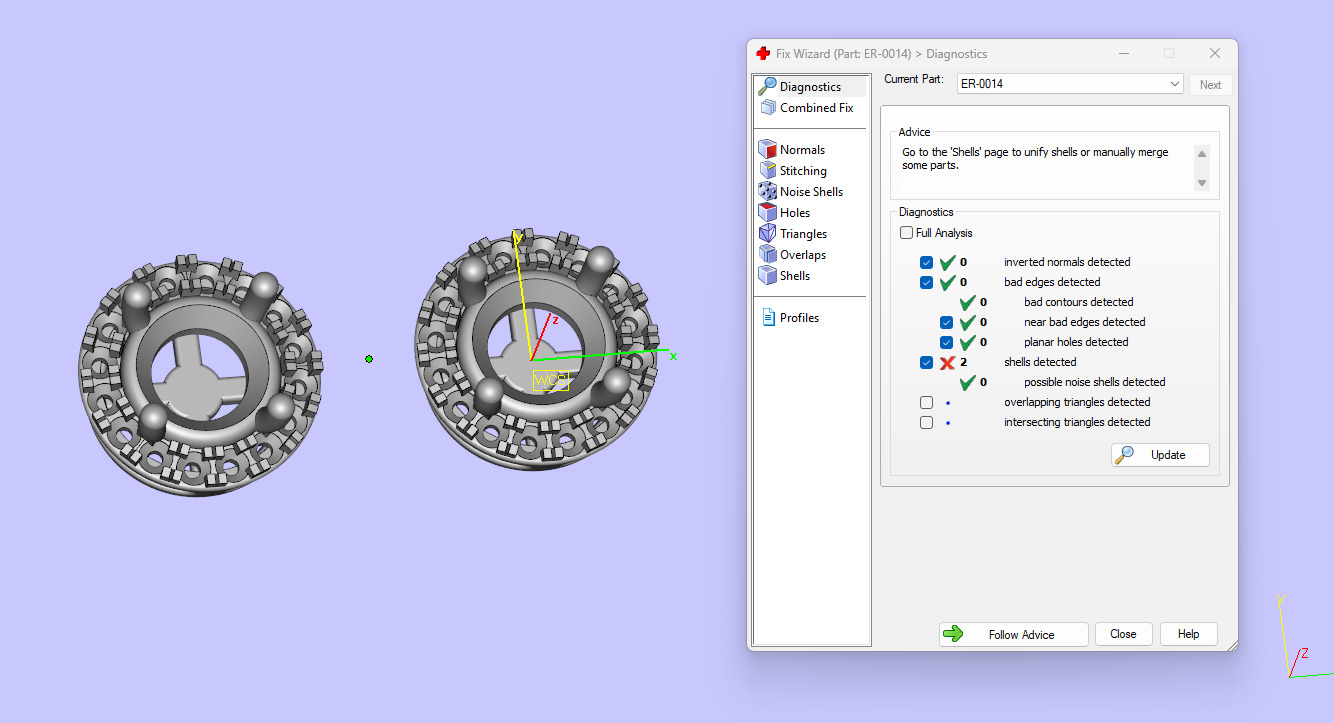The height and width of the screenshot is (723, 1334).
Task: Click the green arrow on Follow Advice
Action: point(953,634)
